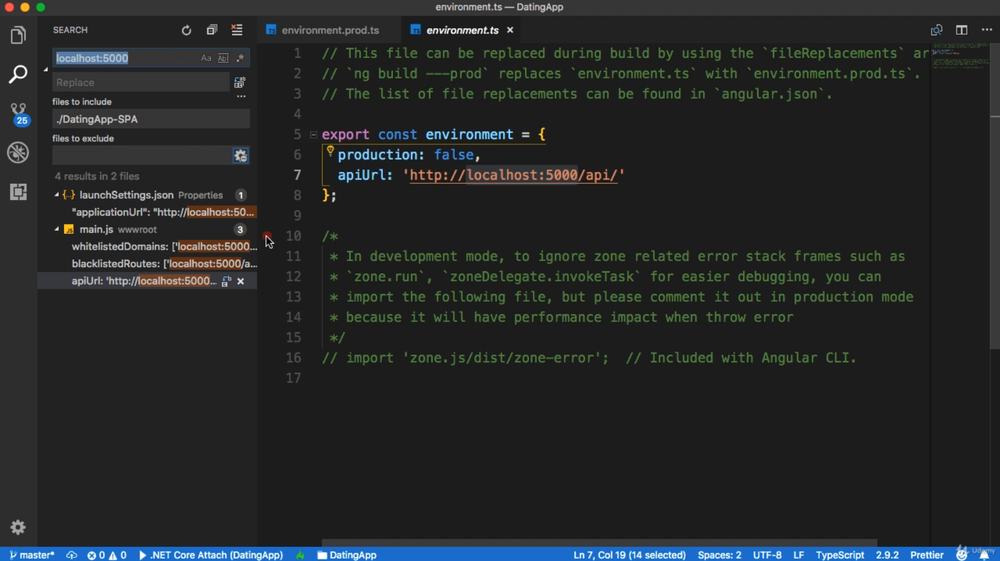Dismiss the apiUrl search match
The height and width of the screenshot is (561, 1000).
pos(240,281)
